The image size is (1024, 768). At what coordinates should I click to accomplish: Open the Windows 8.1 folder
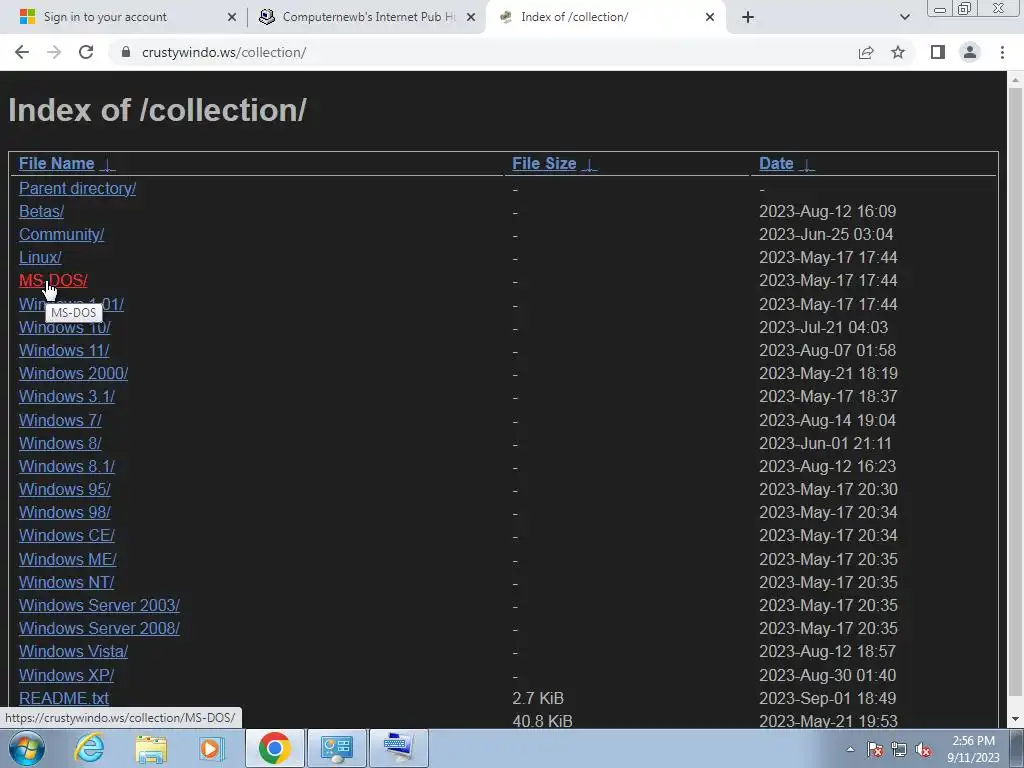pyautogui.click(x=67, y=466)
